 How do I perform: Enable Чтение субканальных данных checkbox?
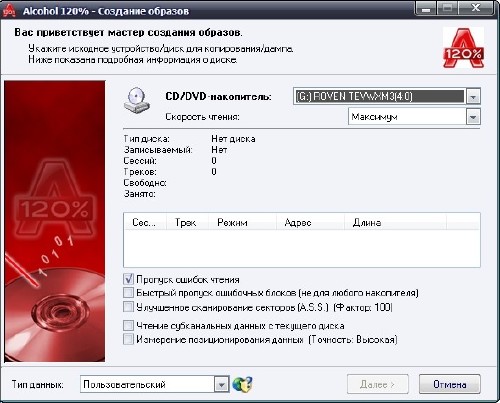coord(128,325)
